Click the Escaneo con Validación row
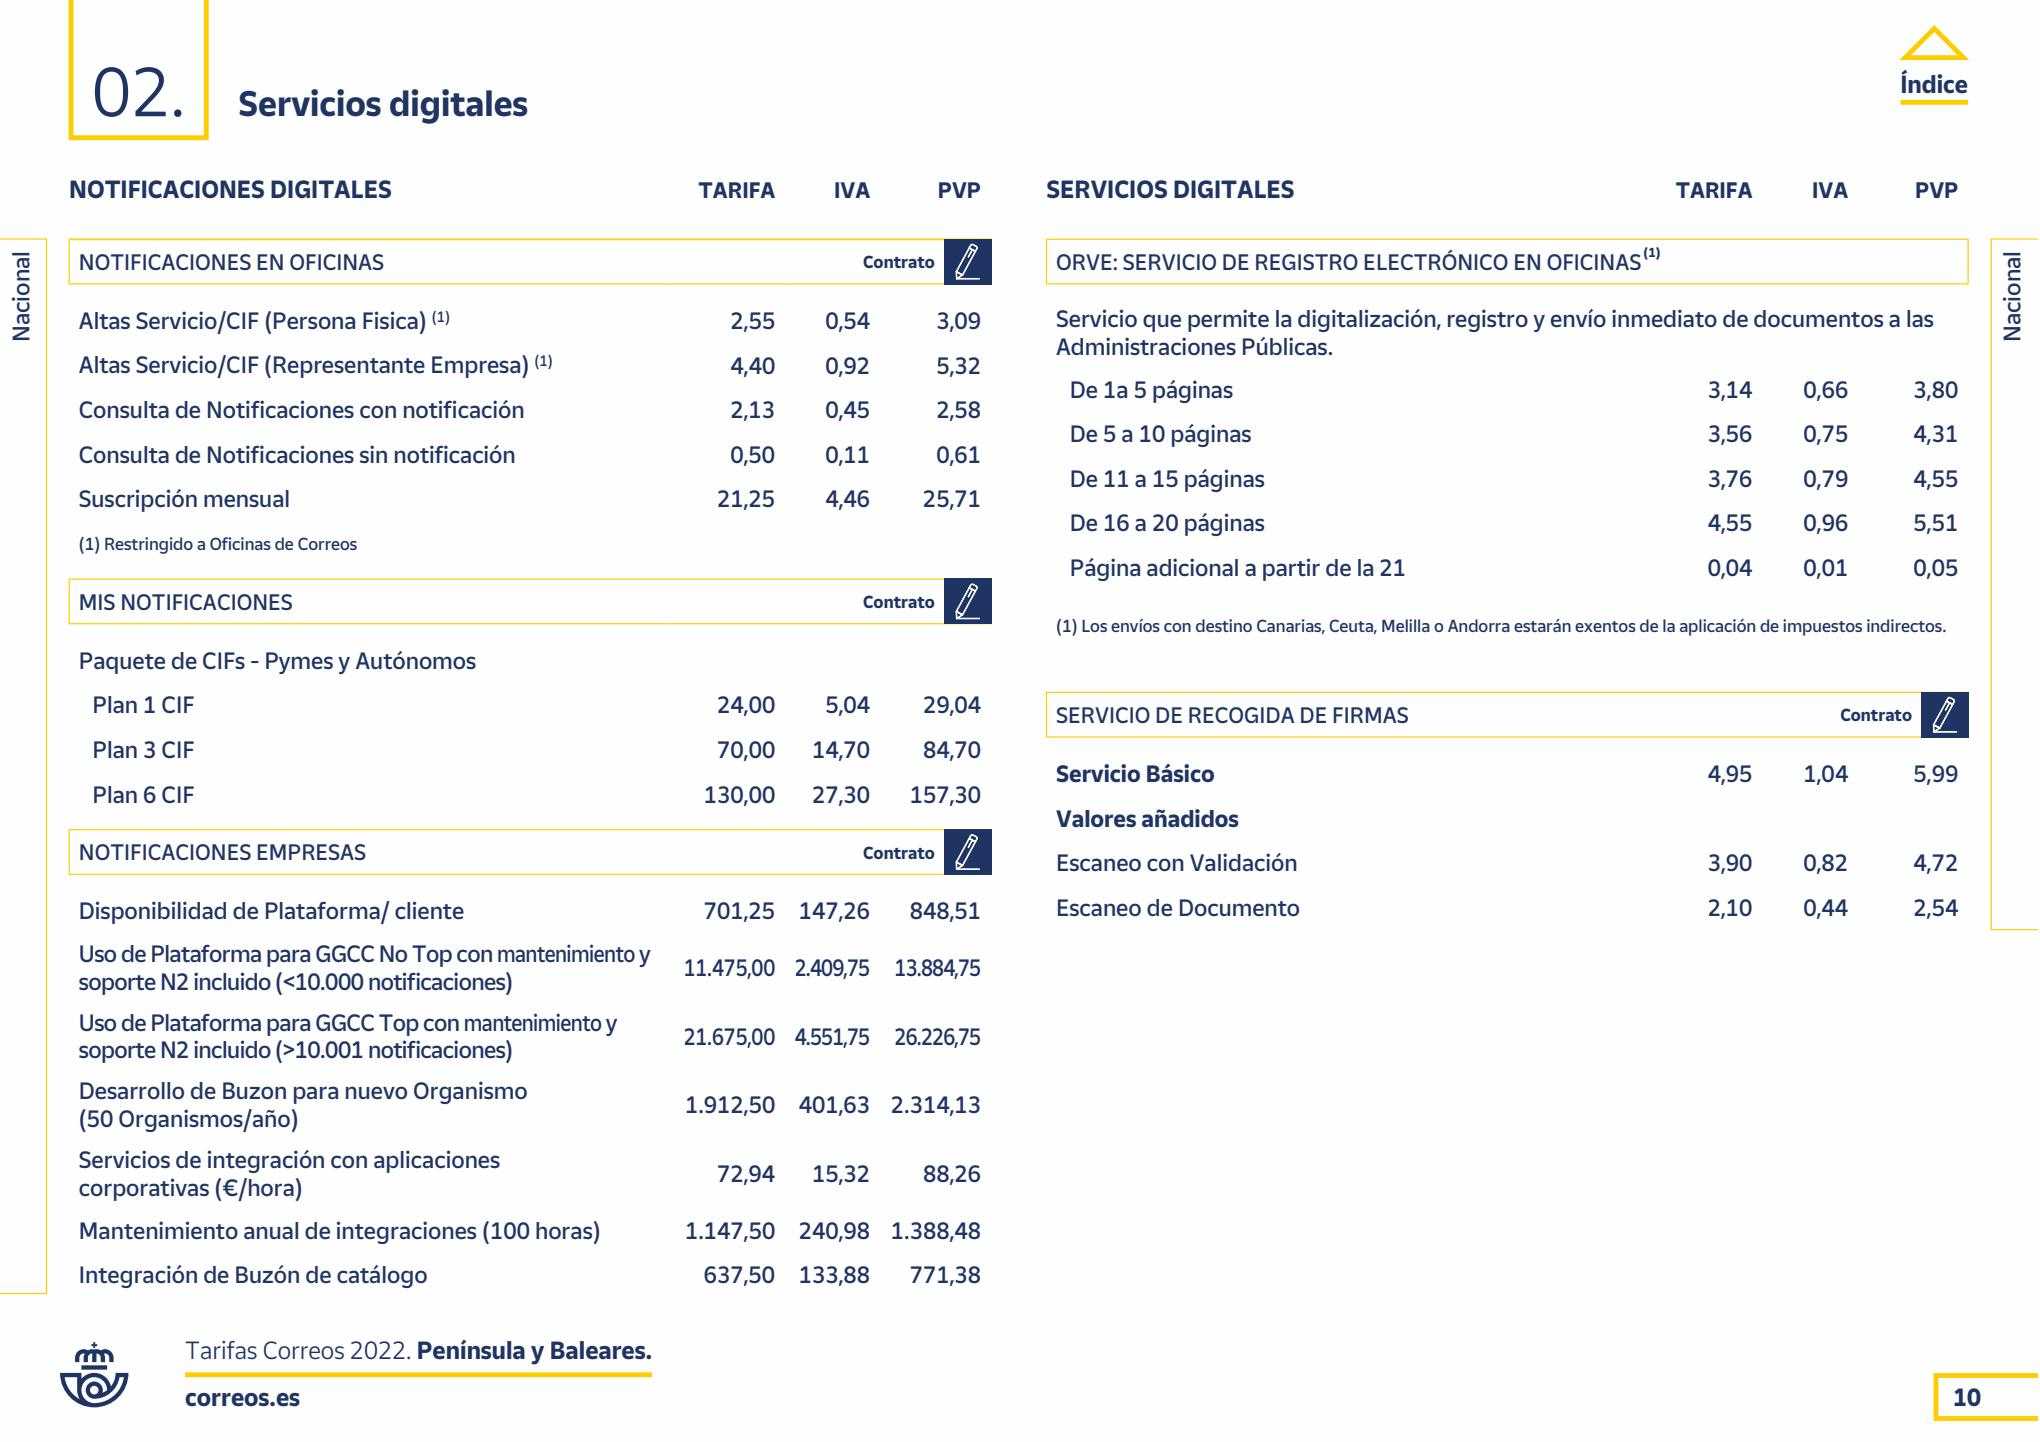Viewport: 2040px width, 1442px height. tap(1176, 863)
